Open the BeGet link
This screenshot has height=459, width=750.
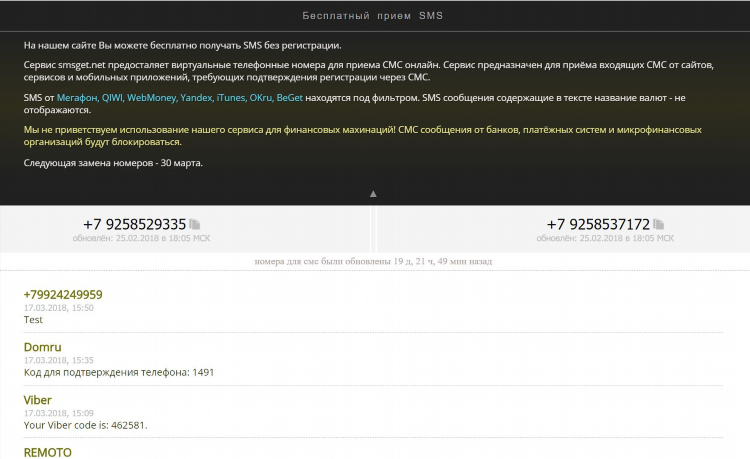[290, 98]
